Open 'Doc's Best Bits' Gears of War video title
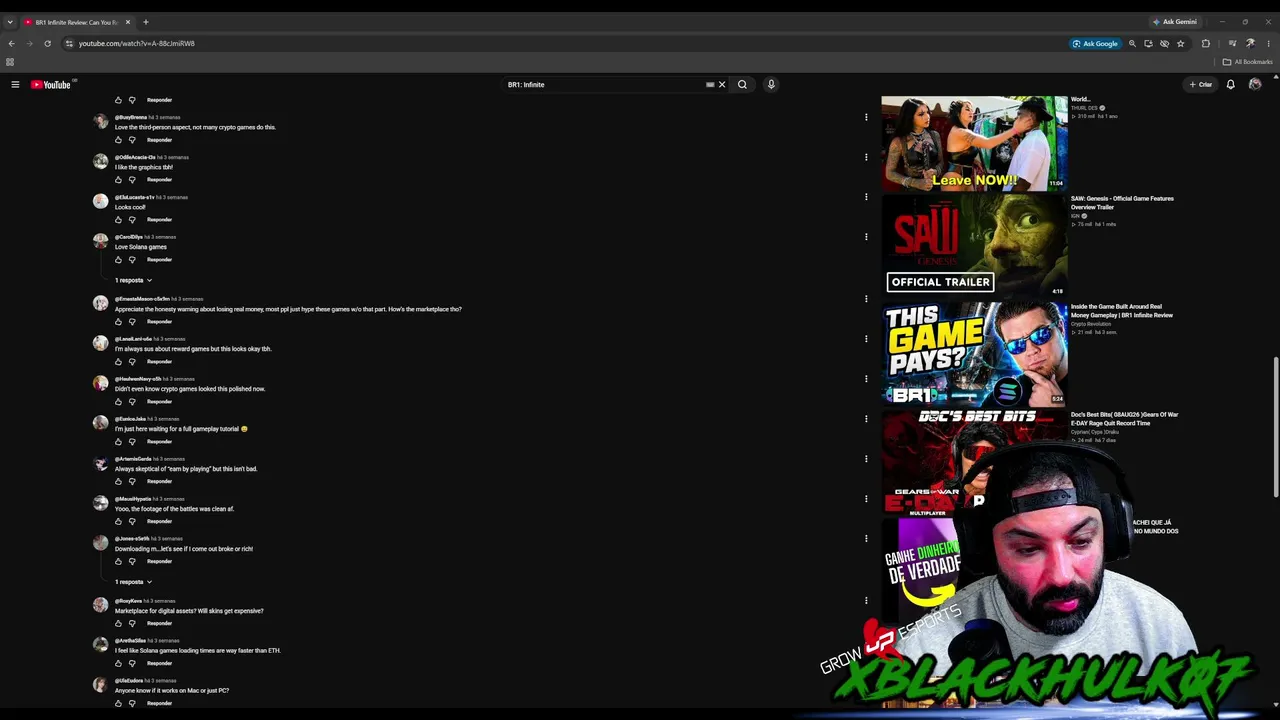This screenshot has height=720, width=1280. [1124, 419]
